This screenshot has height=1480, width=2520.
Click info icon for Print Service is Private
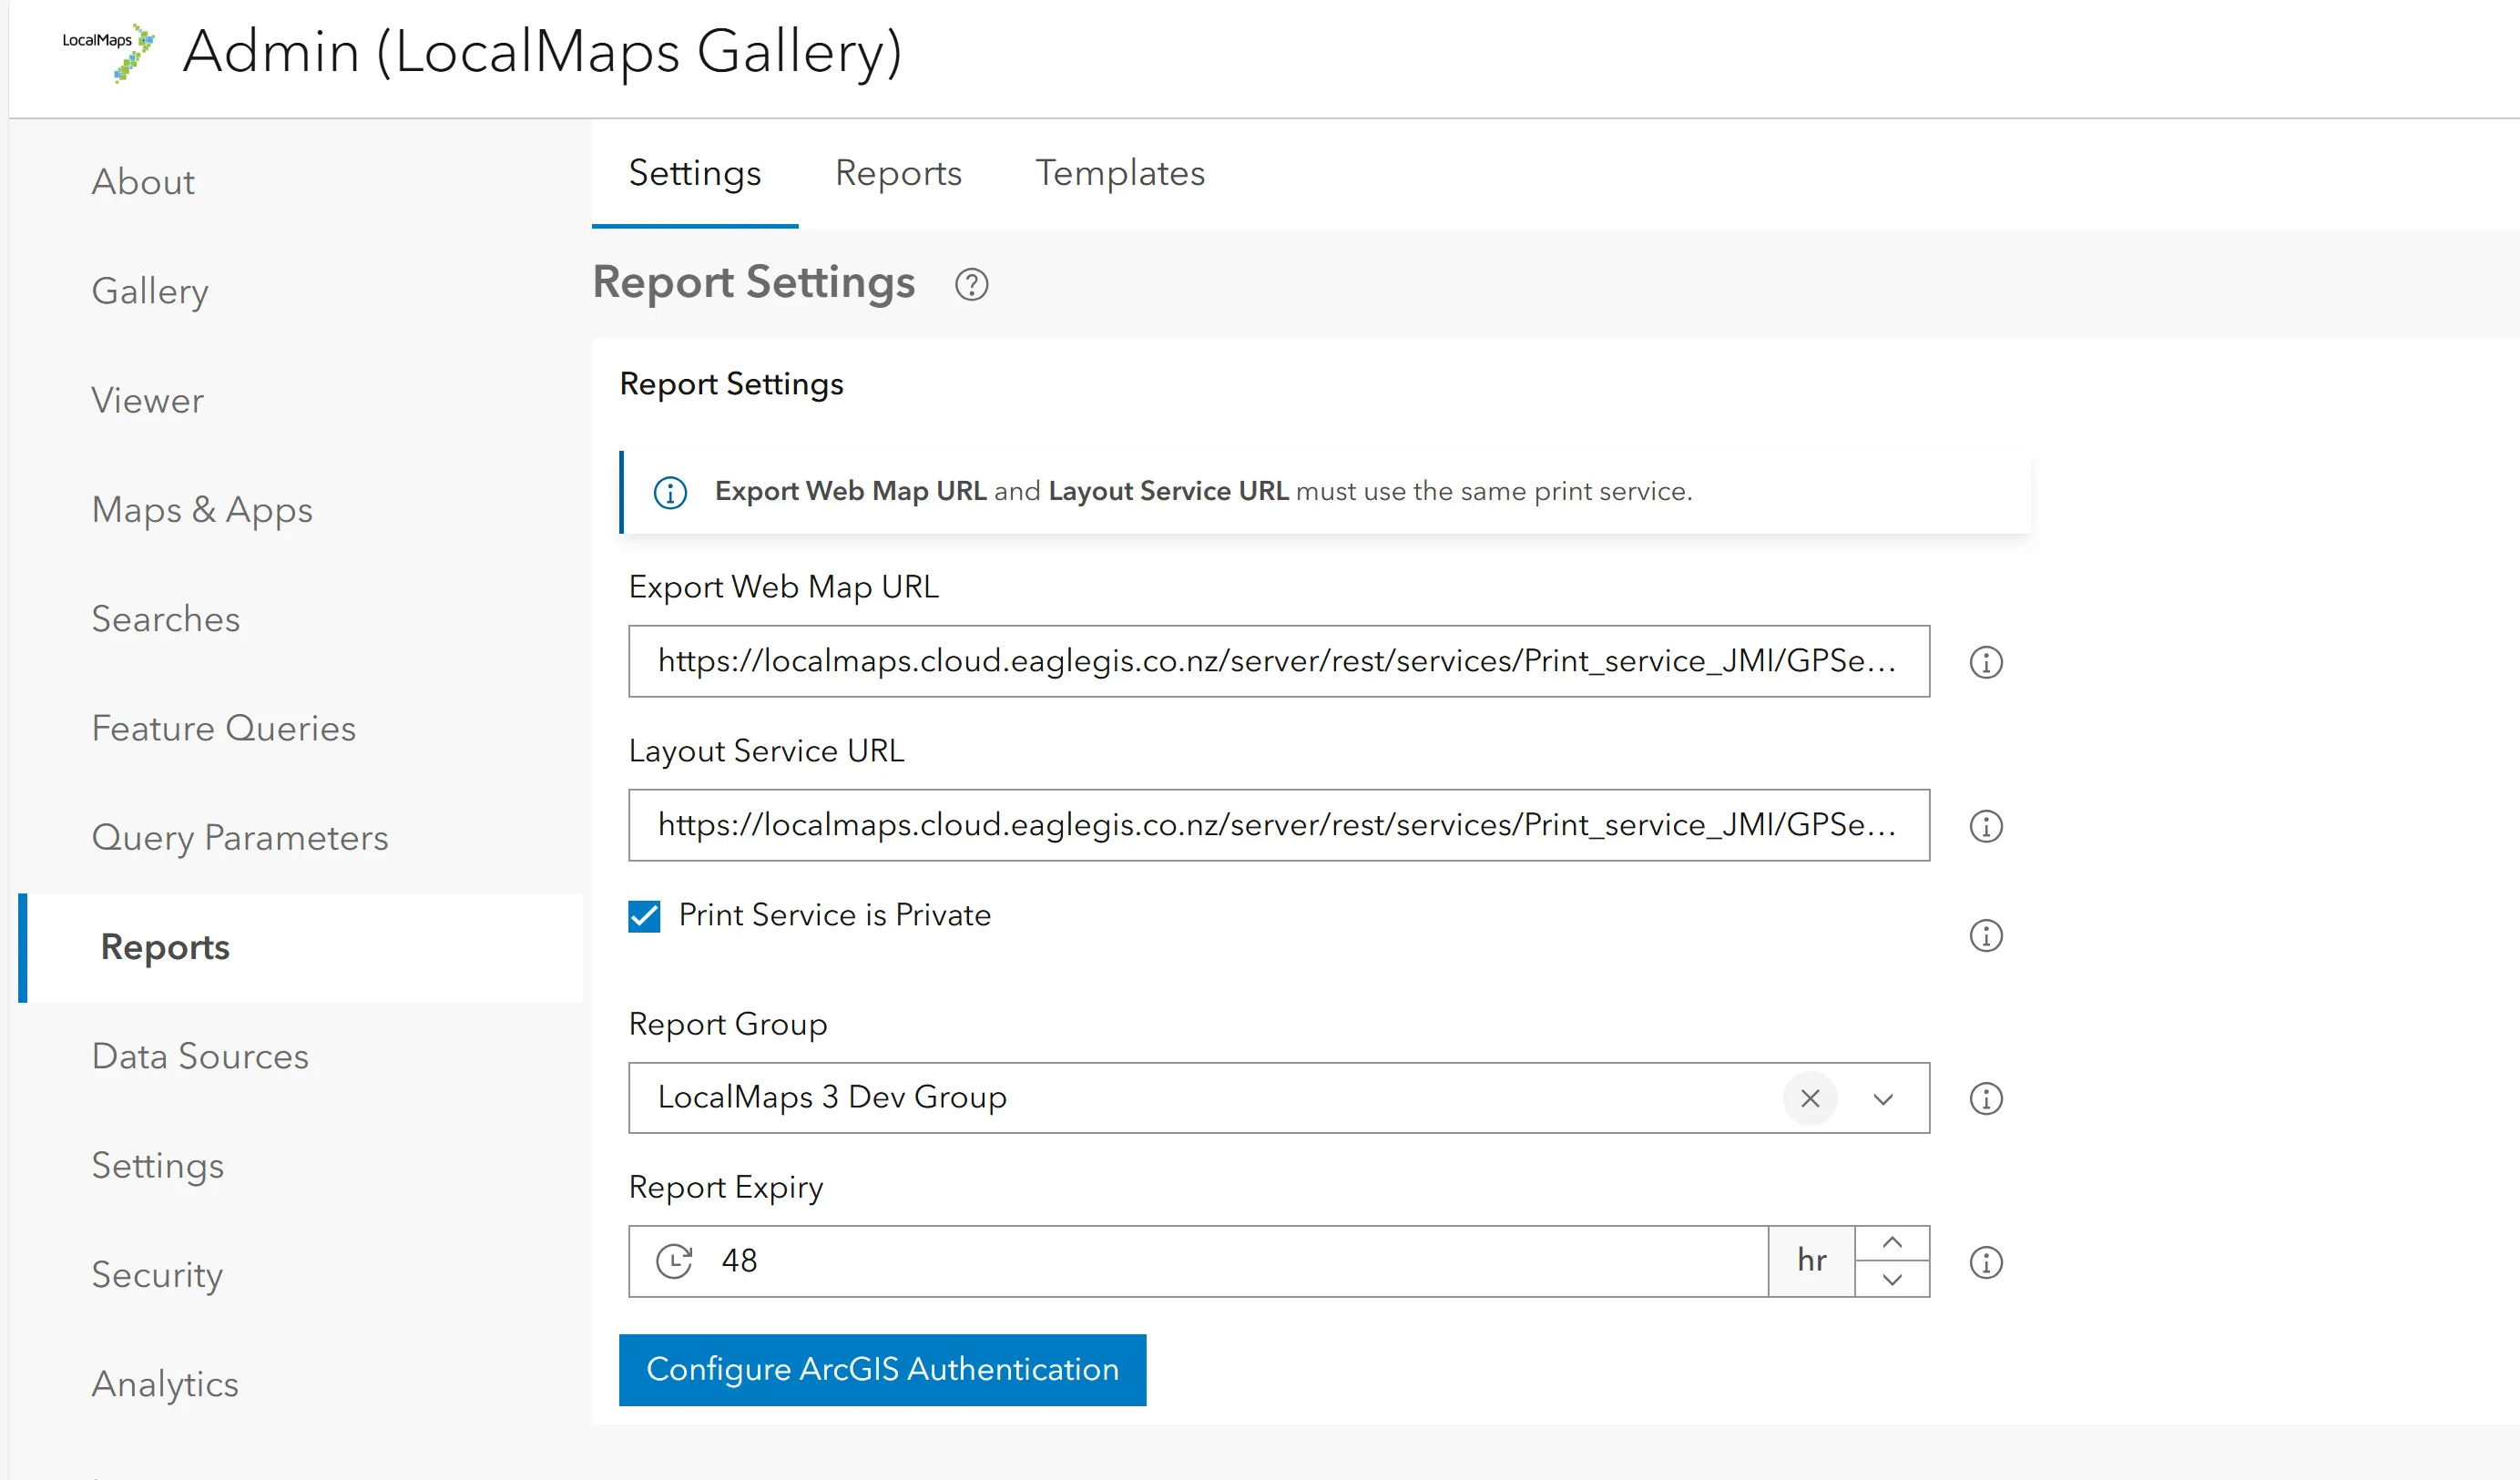[1985, 936]
